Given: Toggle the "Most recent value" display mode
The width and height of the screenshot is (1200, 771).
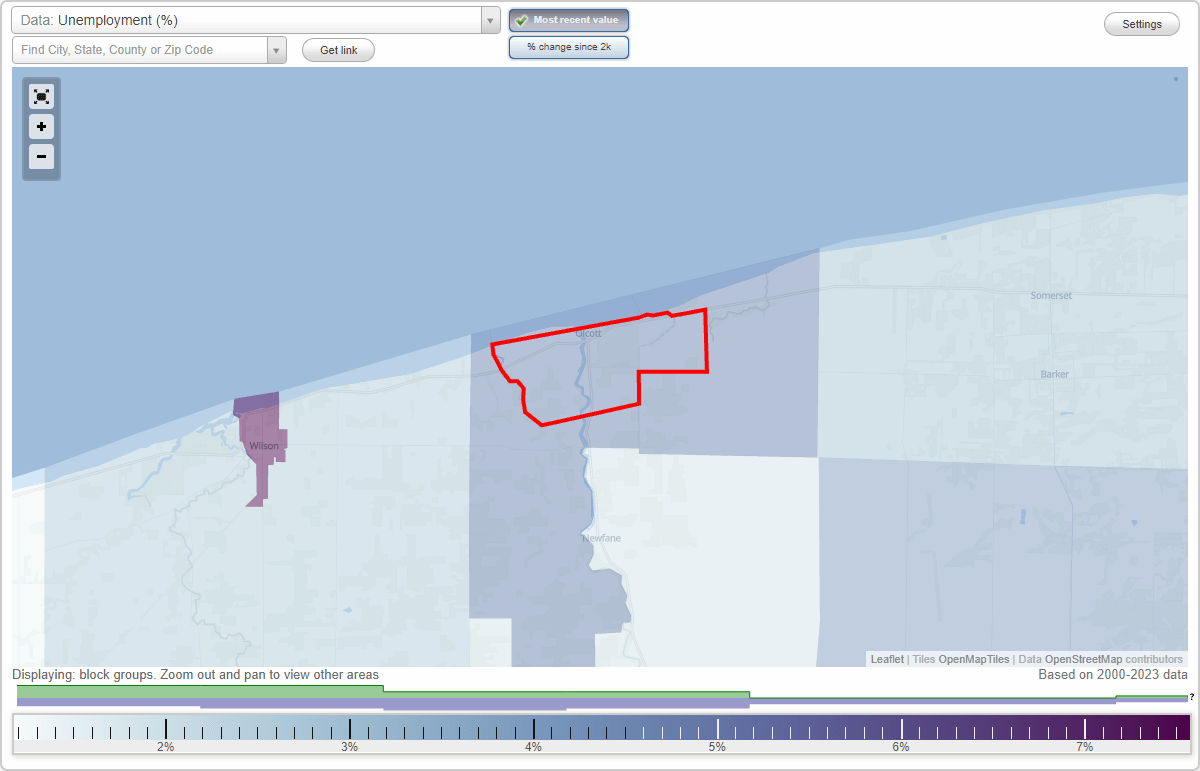Looking at the screenshot, I should point(569,19).
